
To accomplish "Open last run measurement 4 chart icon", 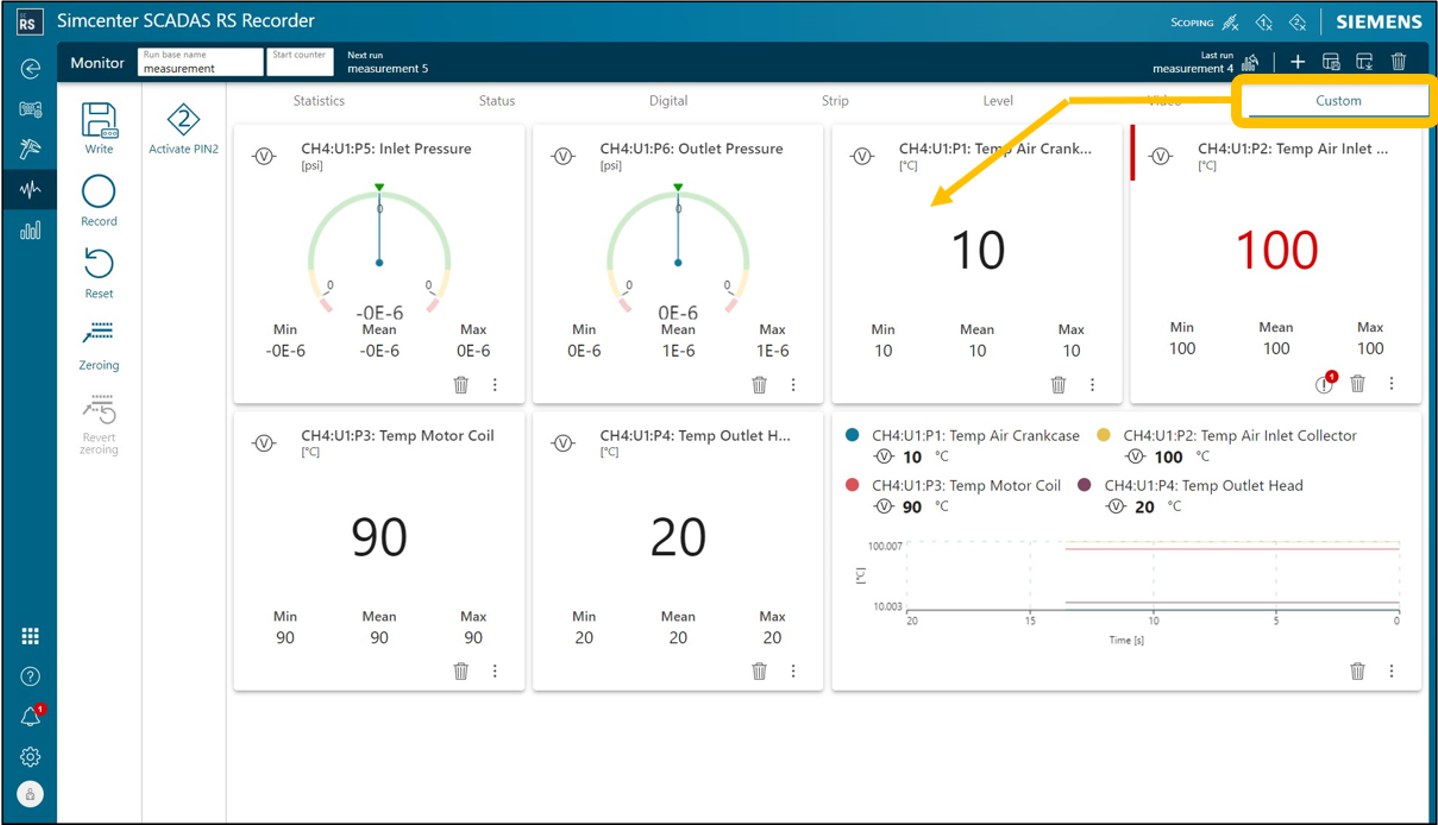I will (x=1250, y=64).
